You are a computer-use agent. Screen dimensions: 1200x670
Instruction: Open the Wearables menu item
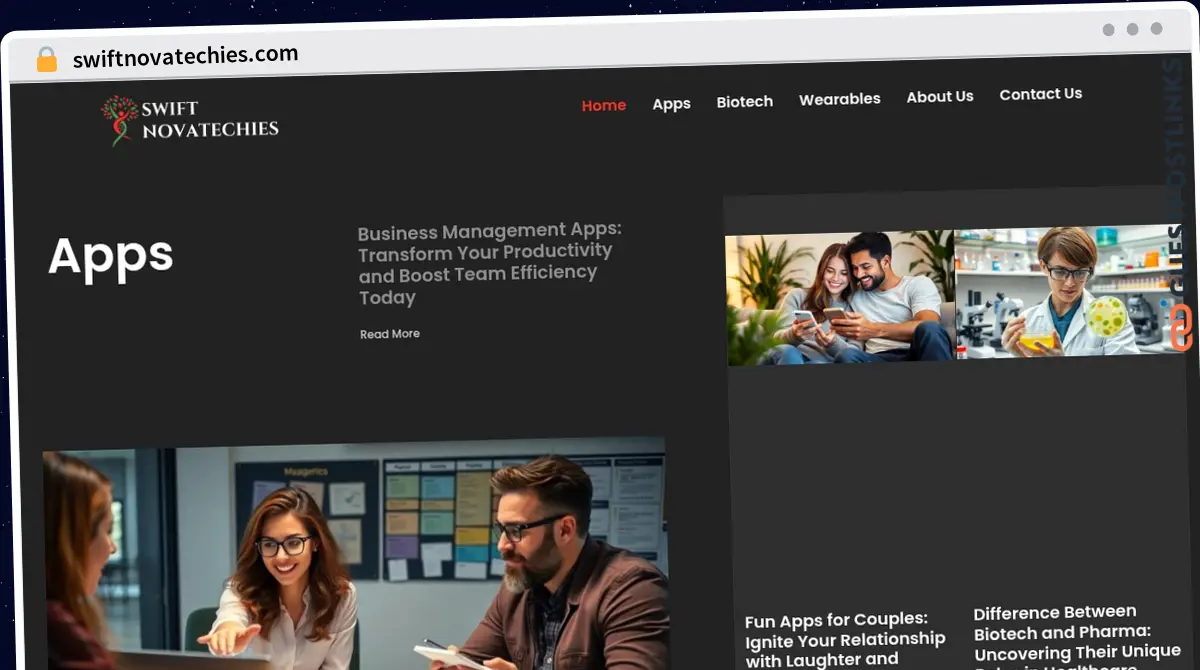[x=839, y=99]
